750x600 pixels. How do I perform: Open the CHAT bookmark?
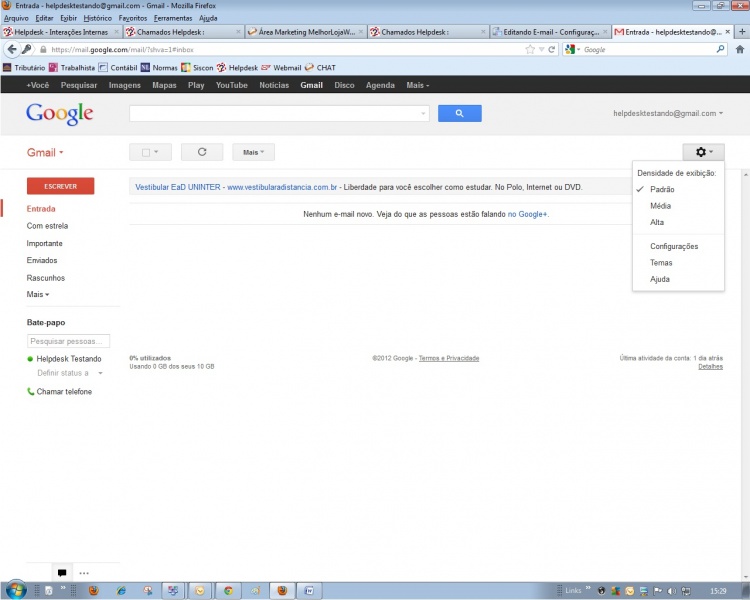320,67
